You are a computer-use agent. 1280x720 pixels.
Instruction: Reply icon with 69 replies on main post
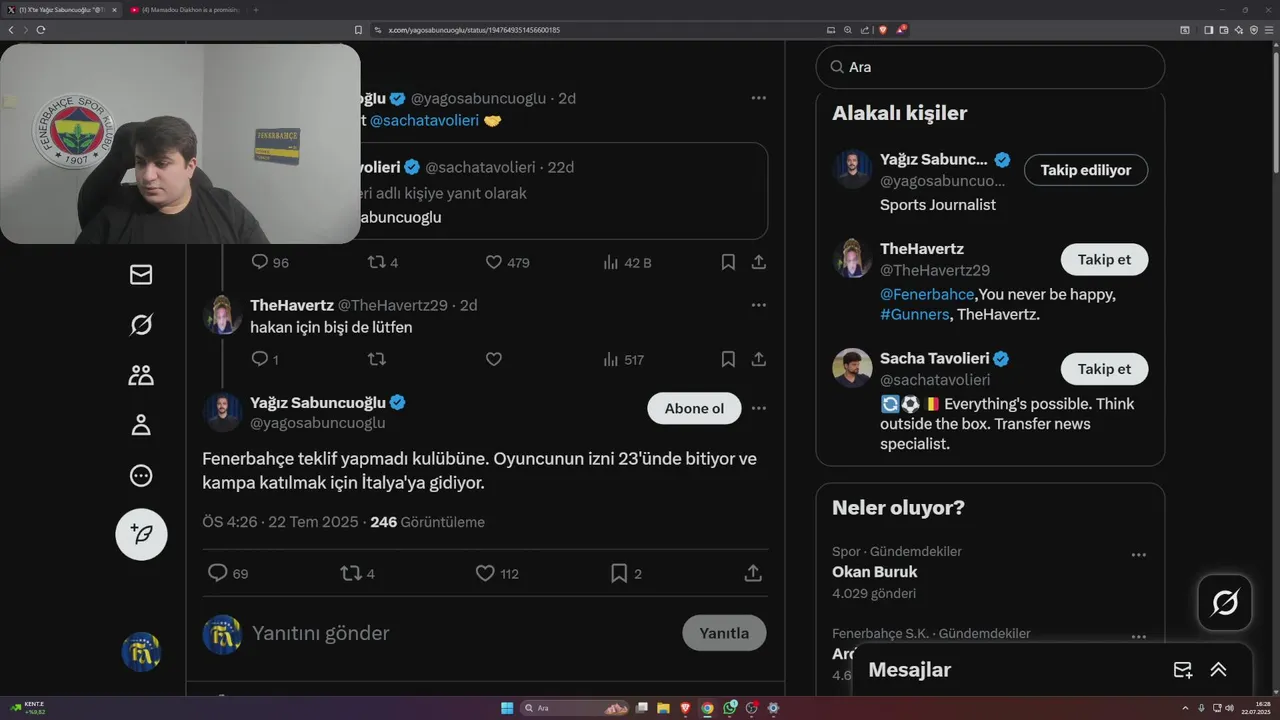(x=217, y=573)
